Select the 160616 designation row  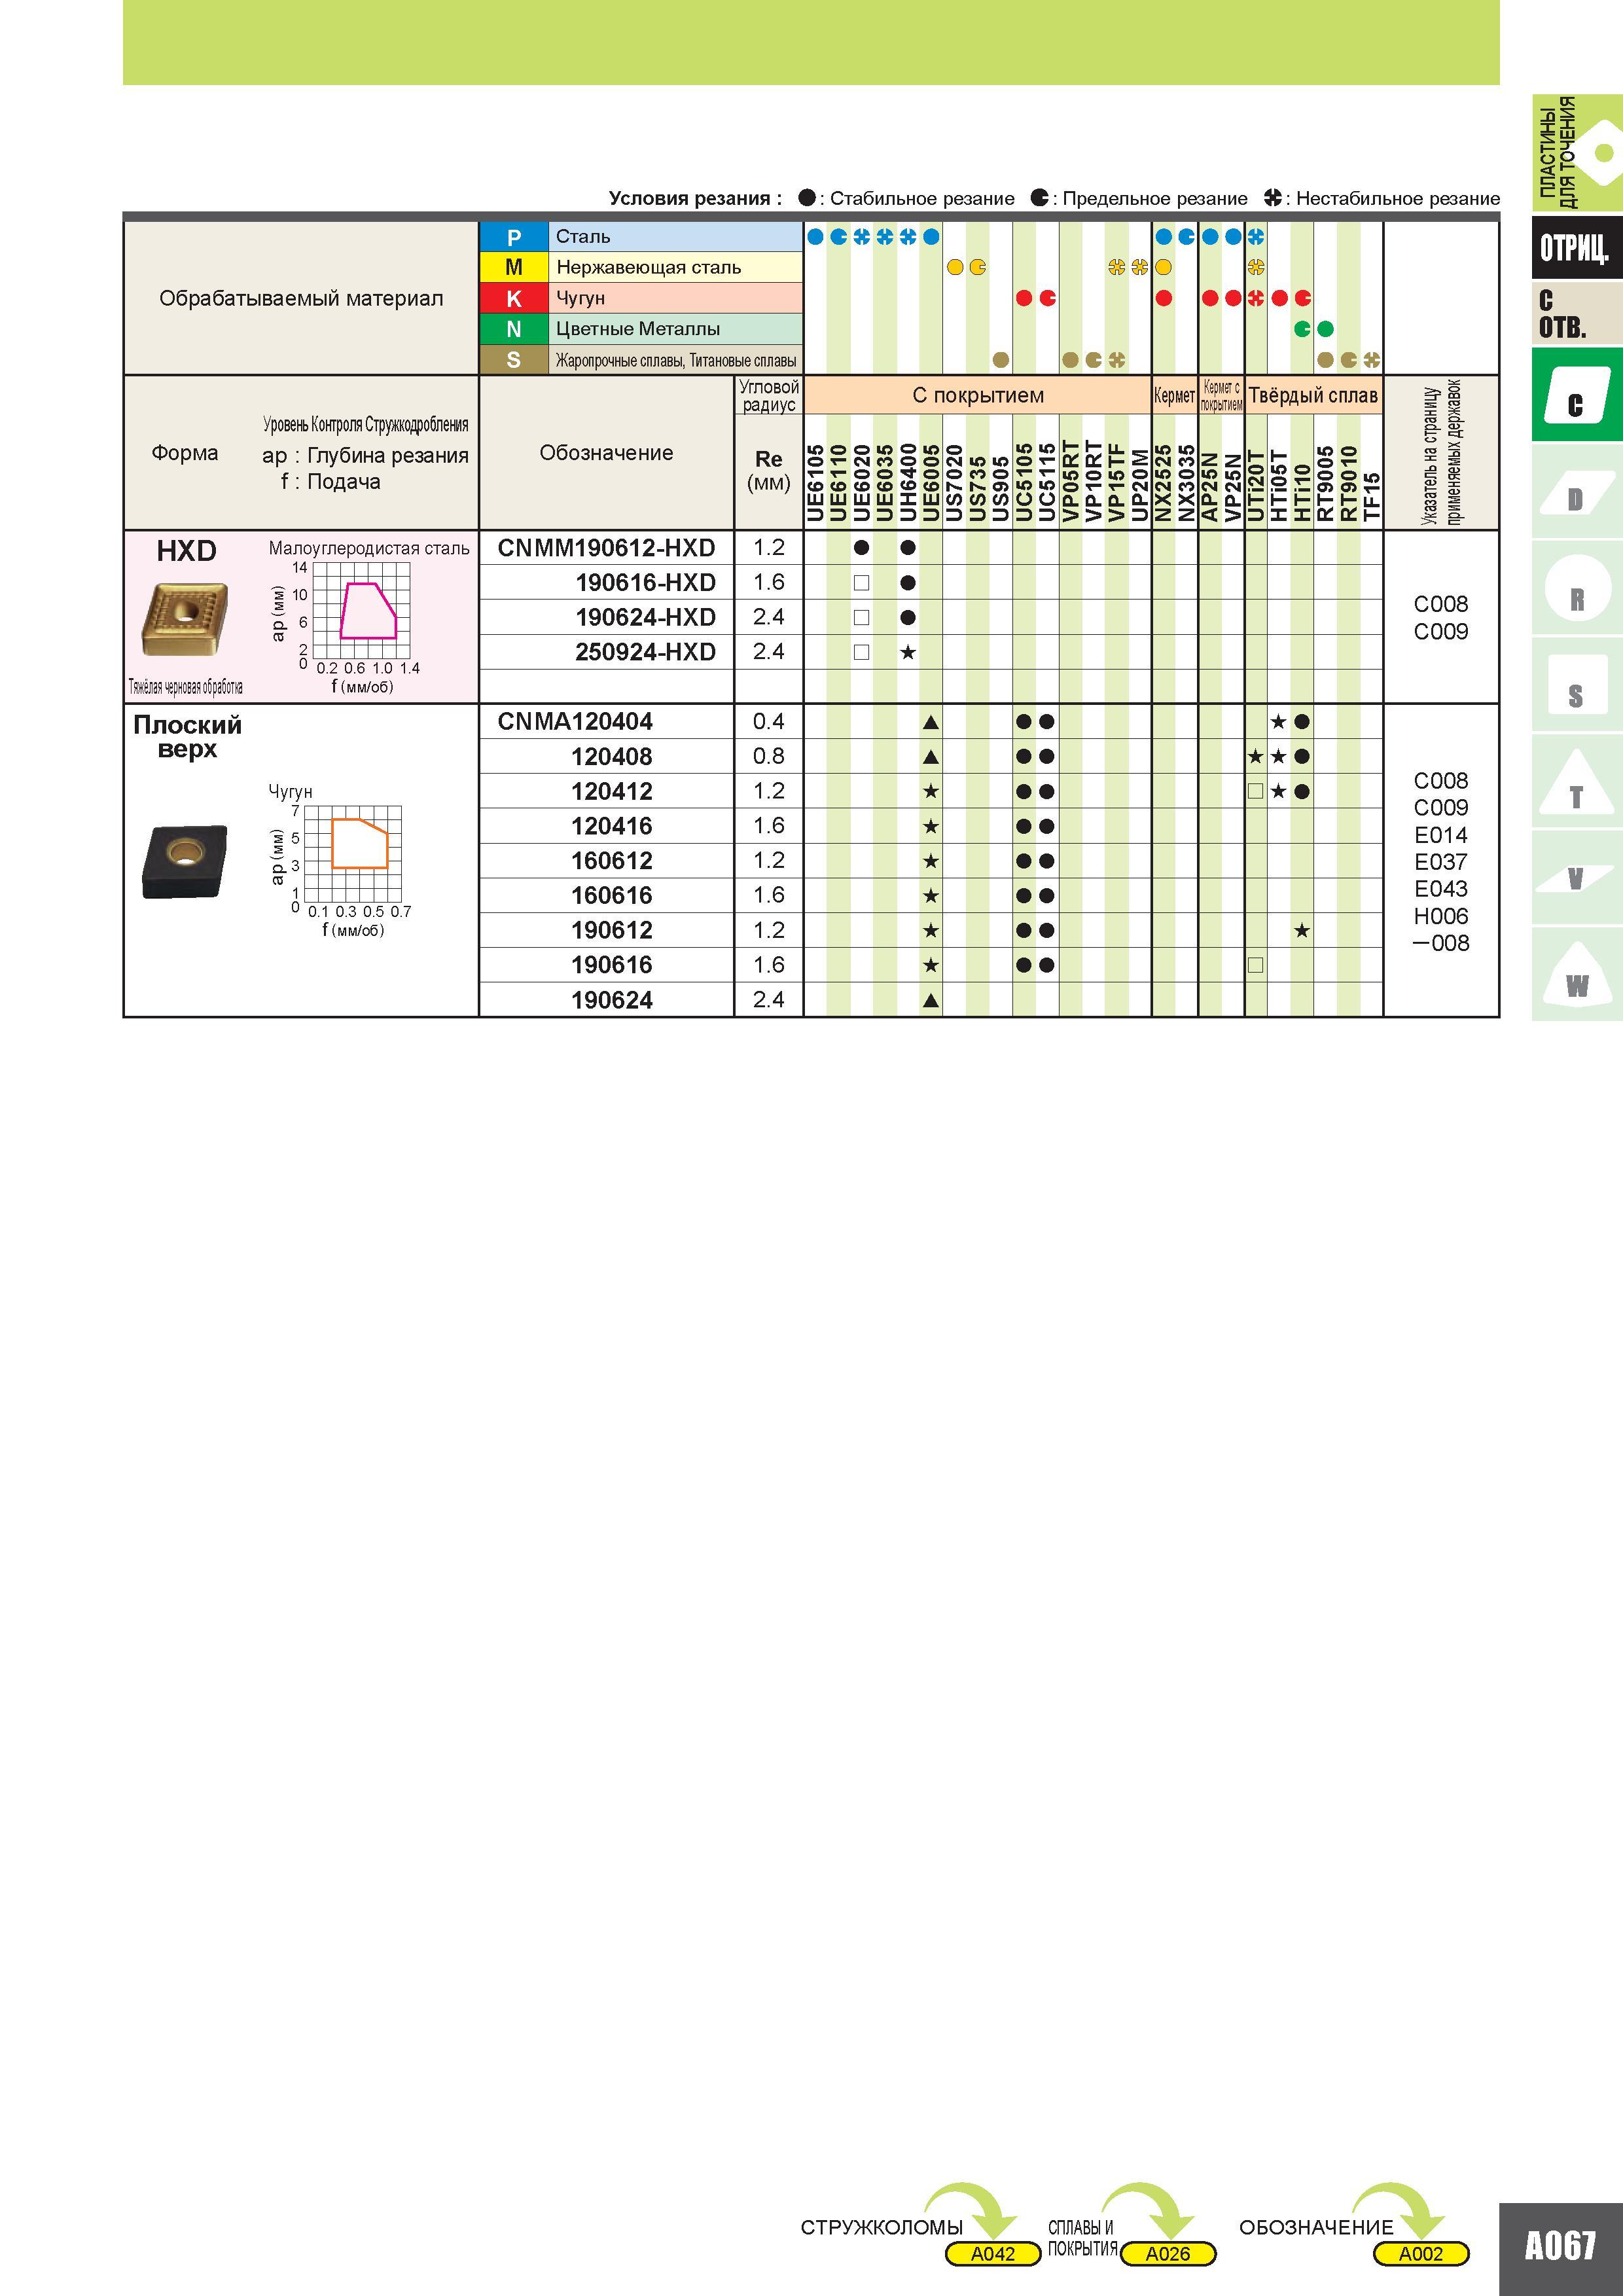[x=611, y=895]
